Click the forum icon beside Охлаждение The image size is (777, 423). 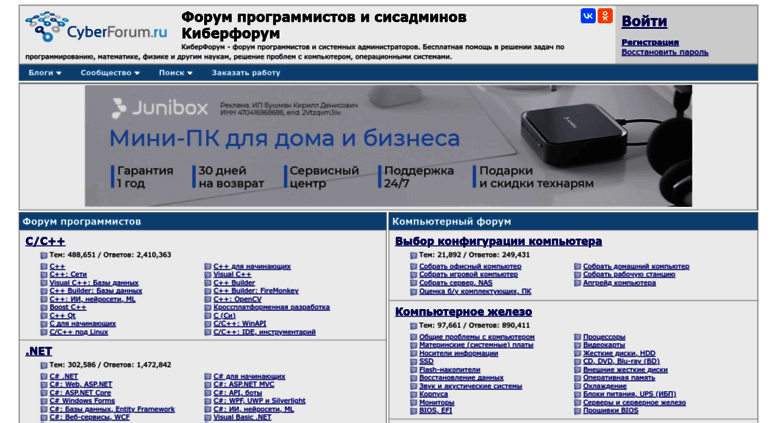pos(577,386)
